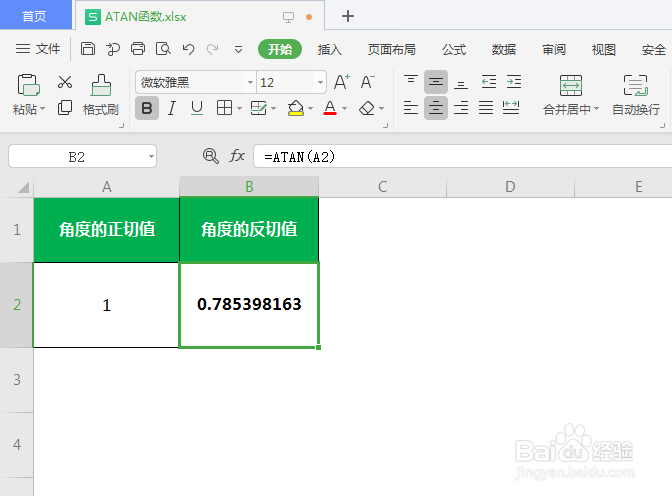The image size is (672, 496).
Task: Align text left
Action: pos(411,108)
